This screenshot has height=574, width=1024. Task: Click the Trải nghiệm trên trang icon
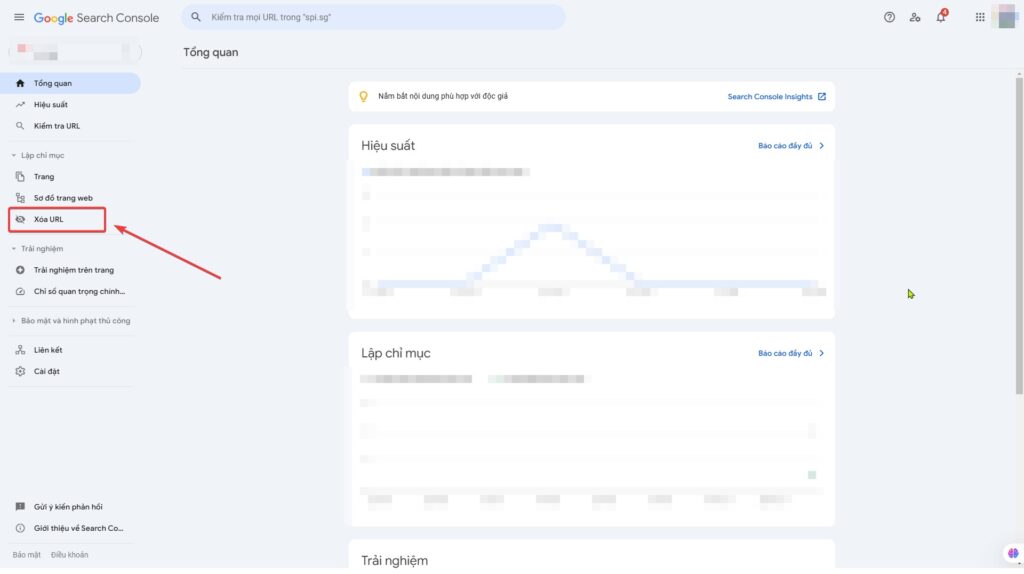click(x=20, y=270)
